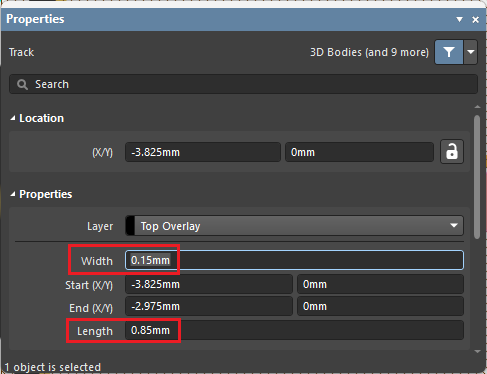Image resolution: width=487 pixels, height=374 pixels.
Task: Click the panel scrollbar down arrow
Action: 477,351
